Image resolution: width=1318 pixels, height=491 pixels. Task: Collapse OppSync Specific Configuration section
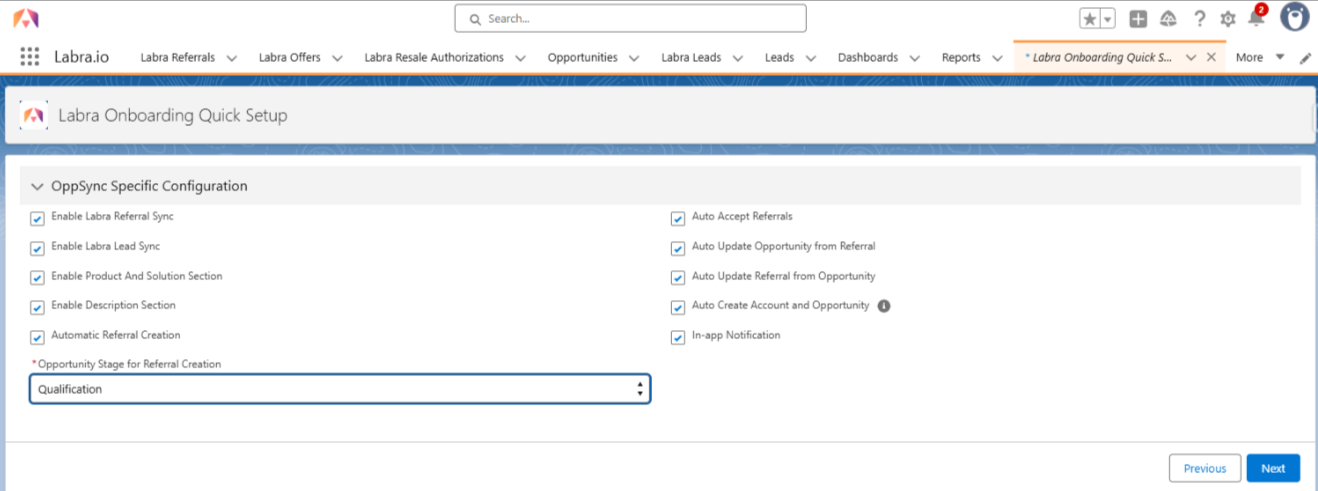pos(38,186)
